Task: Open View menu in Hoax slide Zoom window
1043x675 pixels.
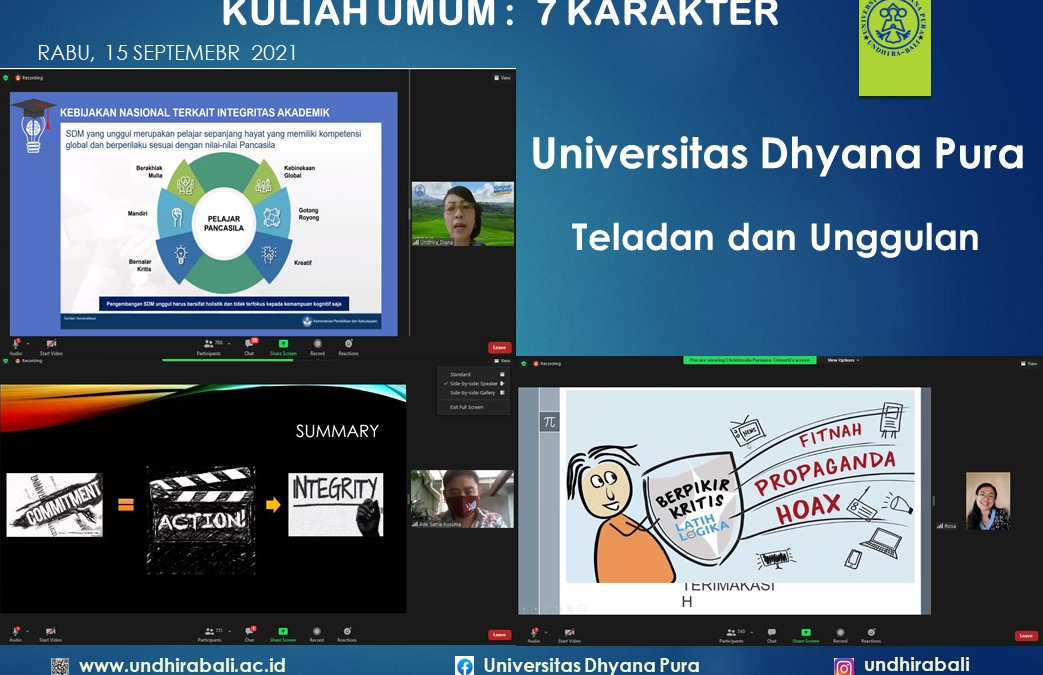Action: point(1029,364)
